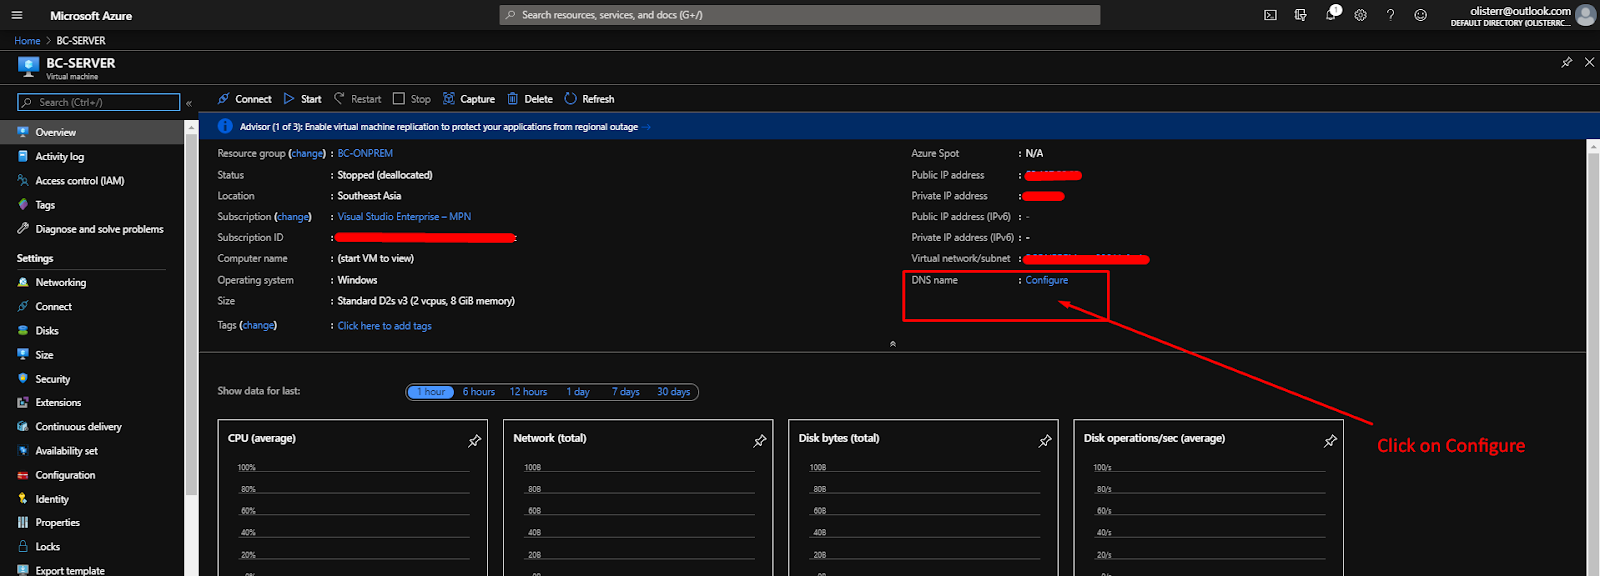Image resolution: width=1600 pixels, height=576 pixels.
Task: Click the Connect toolbar button
Action: tap(245, 99)
